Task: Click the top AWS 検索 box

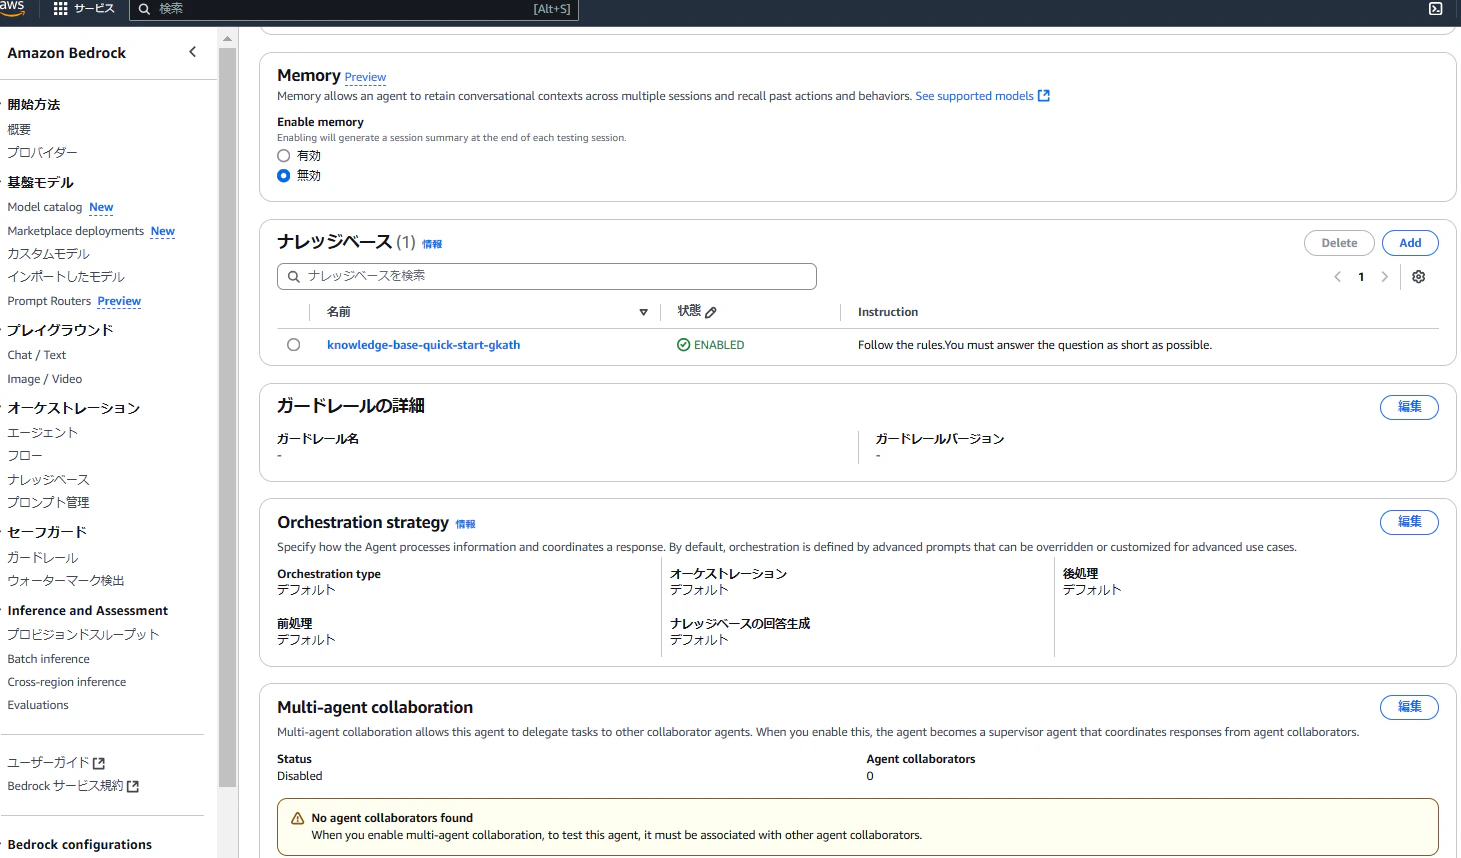Action: click(354, 9)
